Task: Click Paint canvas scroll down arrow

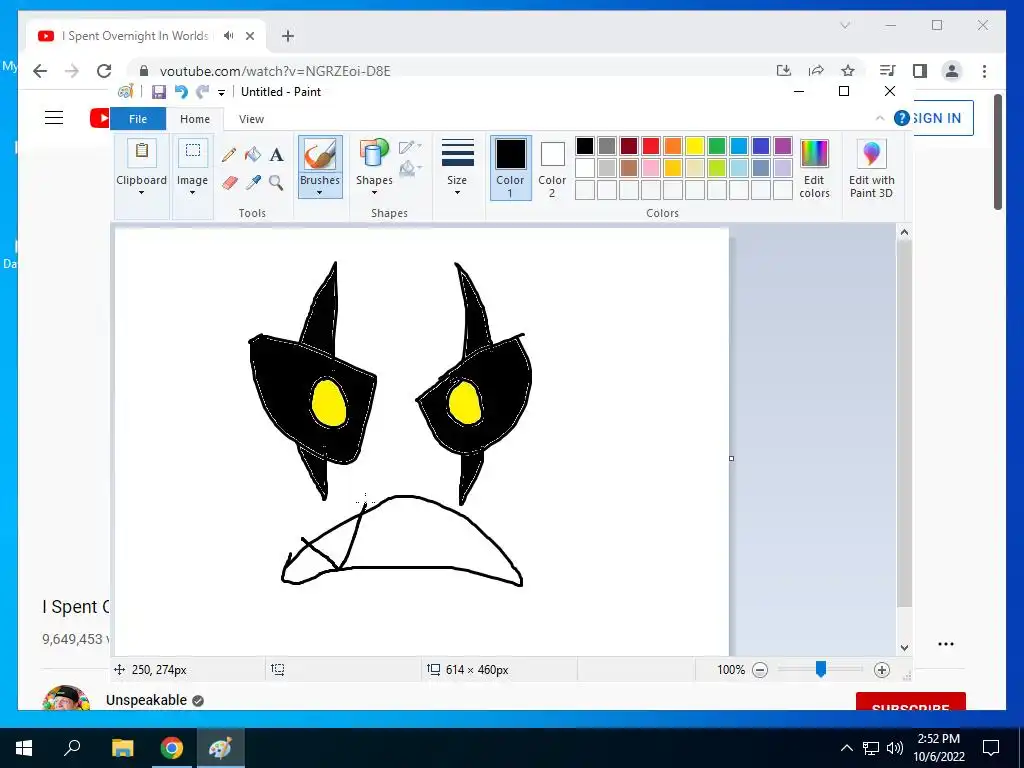Action: click(904, 648)
